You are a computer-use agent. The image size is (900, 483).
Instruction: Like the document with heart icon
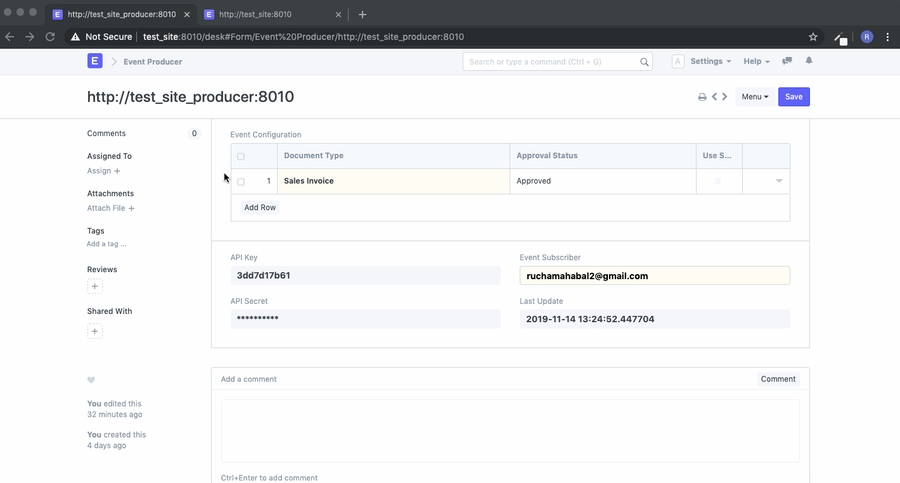[91, 380]
